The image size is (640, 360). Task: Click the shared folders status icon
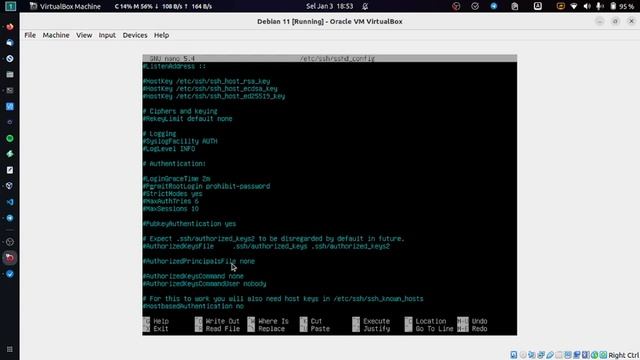559,355
